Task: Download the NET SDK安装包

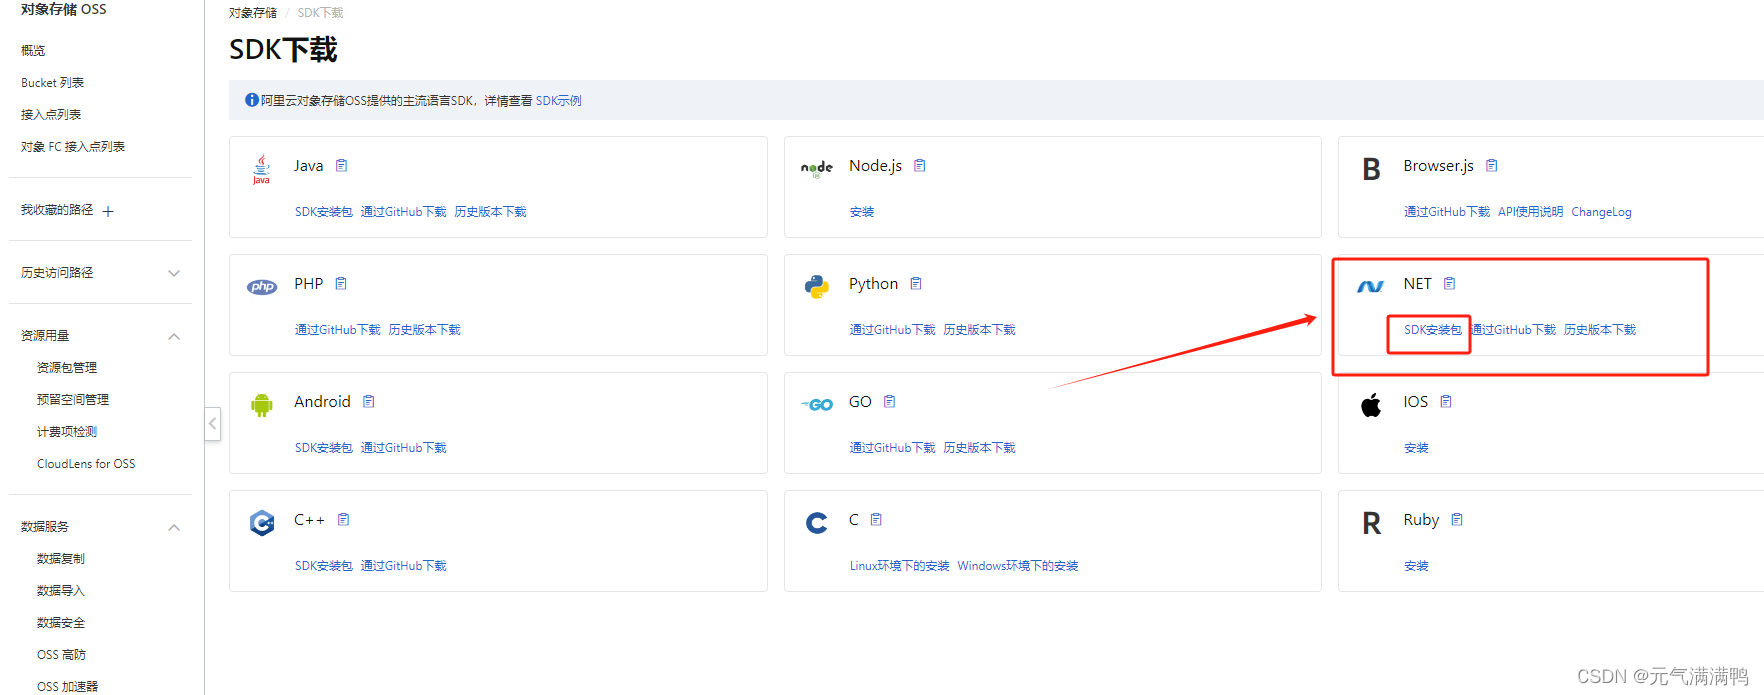Action: [1433, 330]
